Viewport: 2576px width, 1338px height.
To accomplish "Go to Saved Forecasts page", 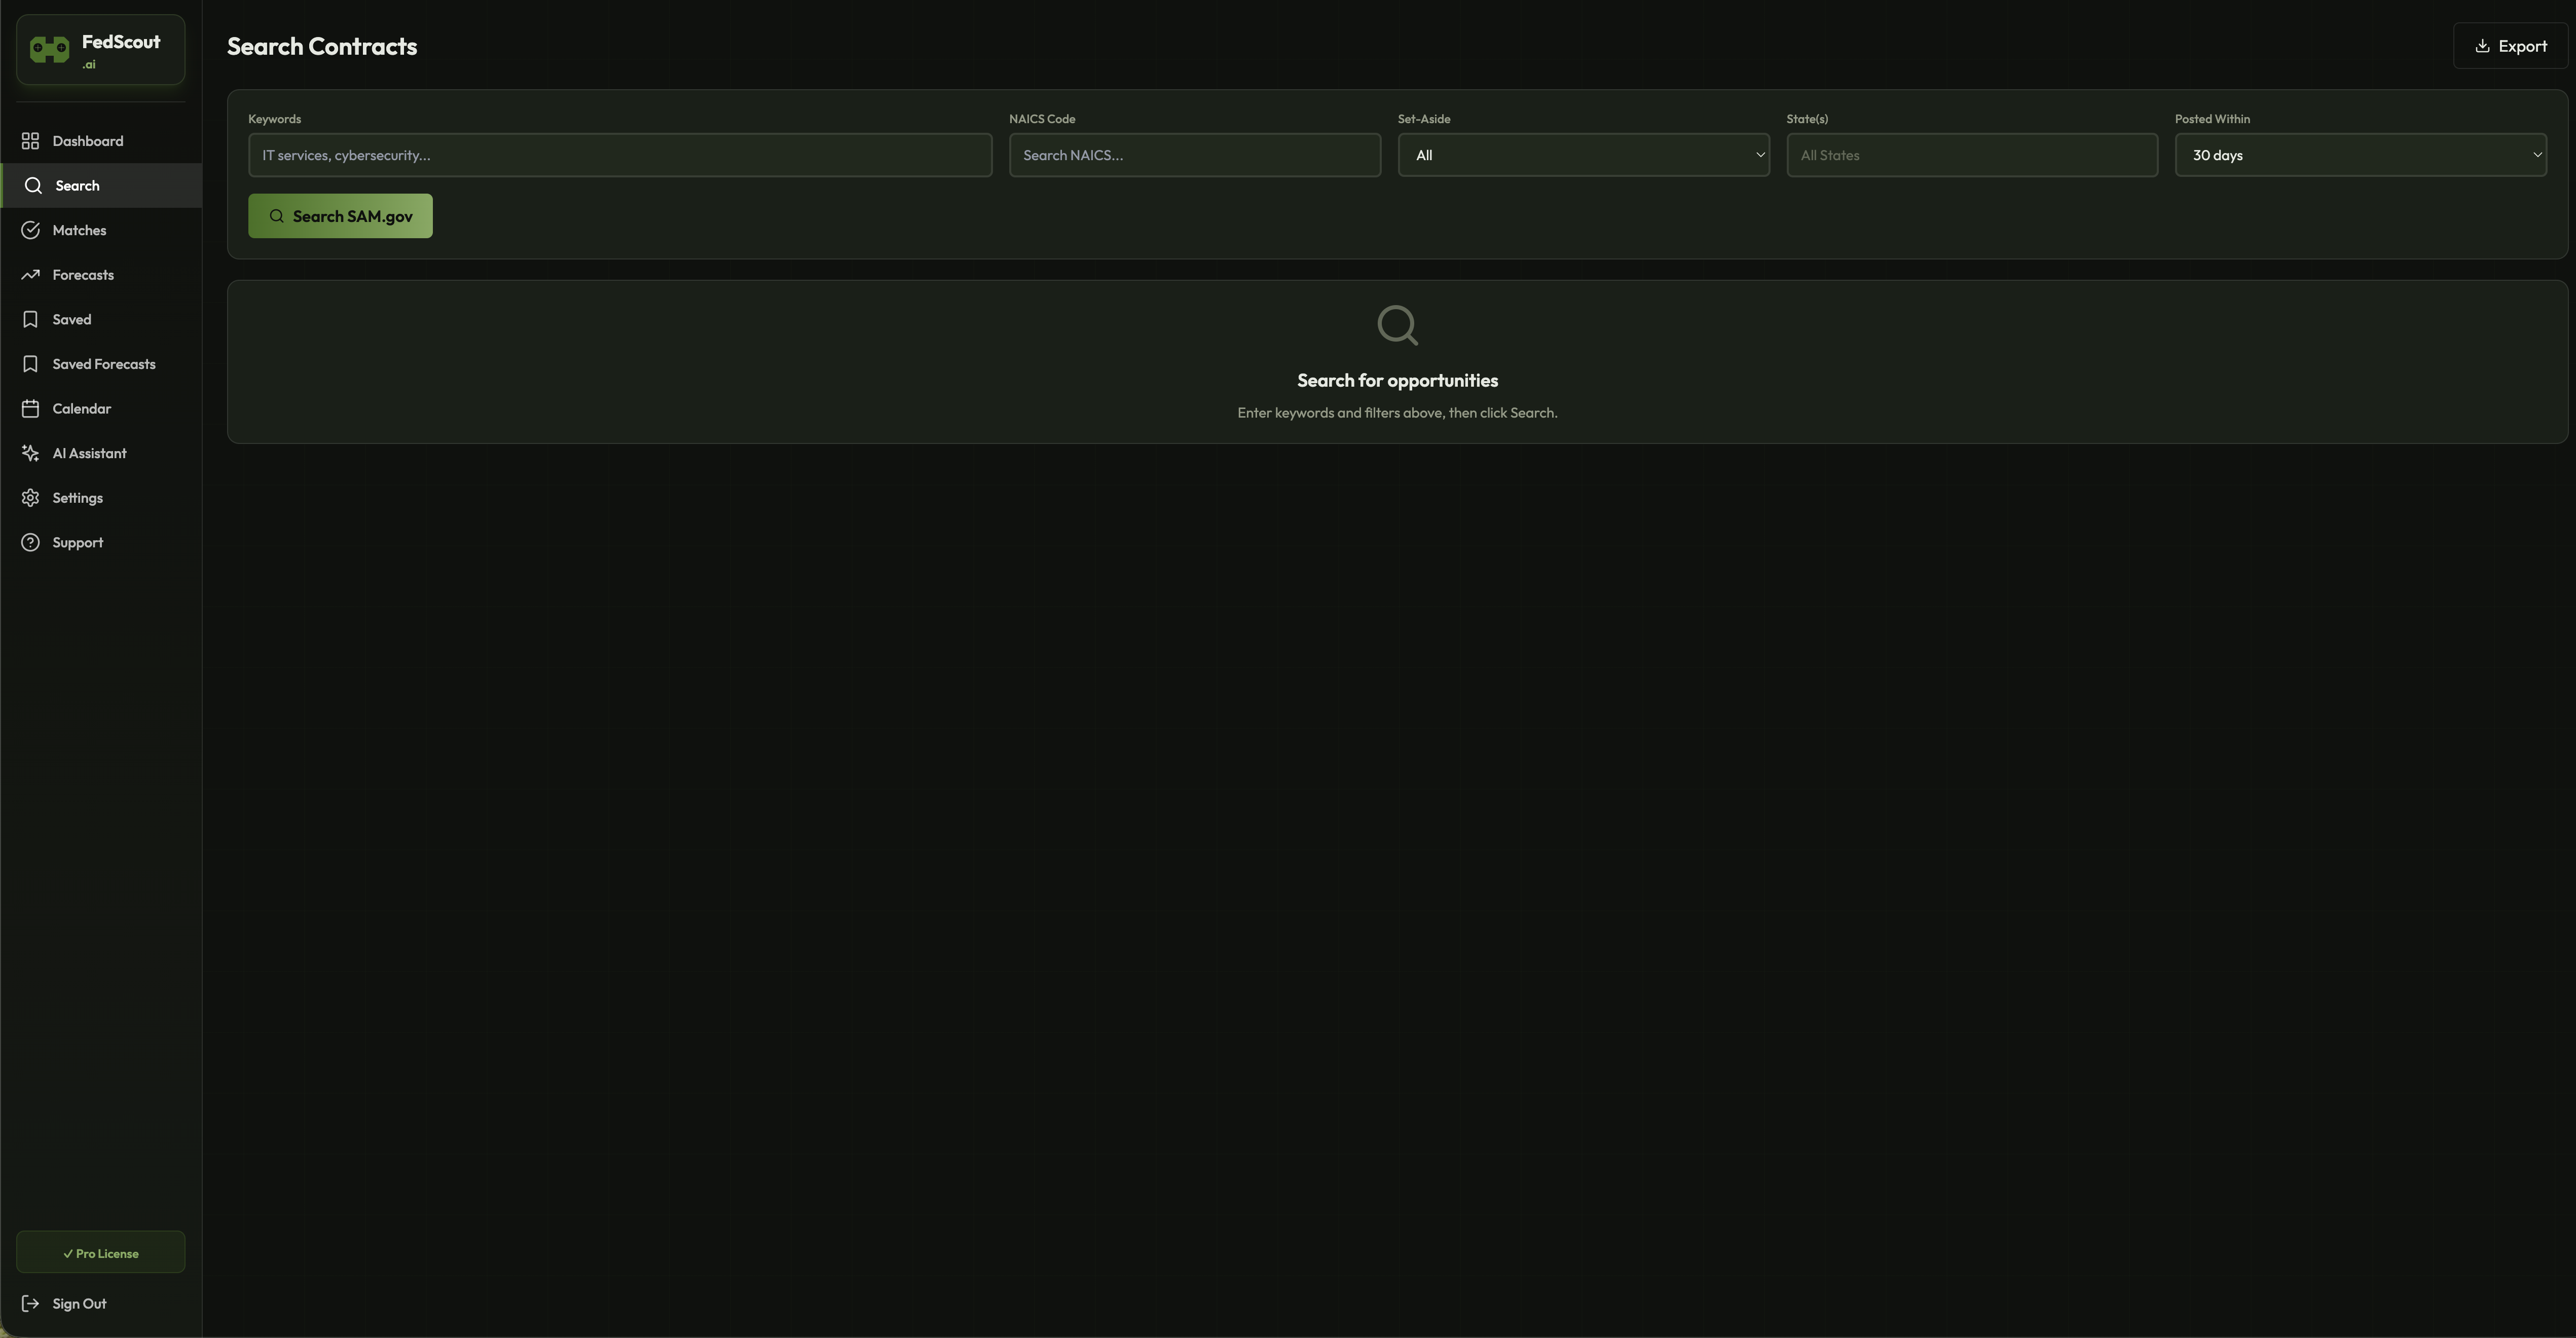I will click(104, 364).
